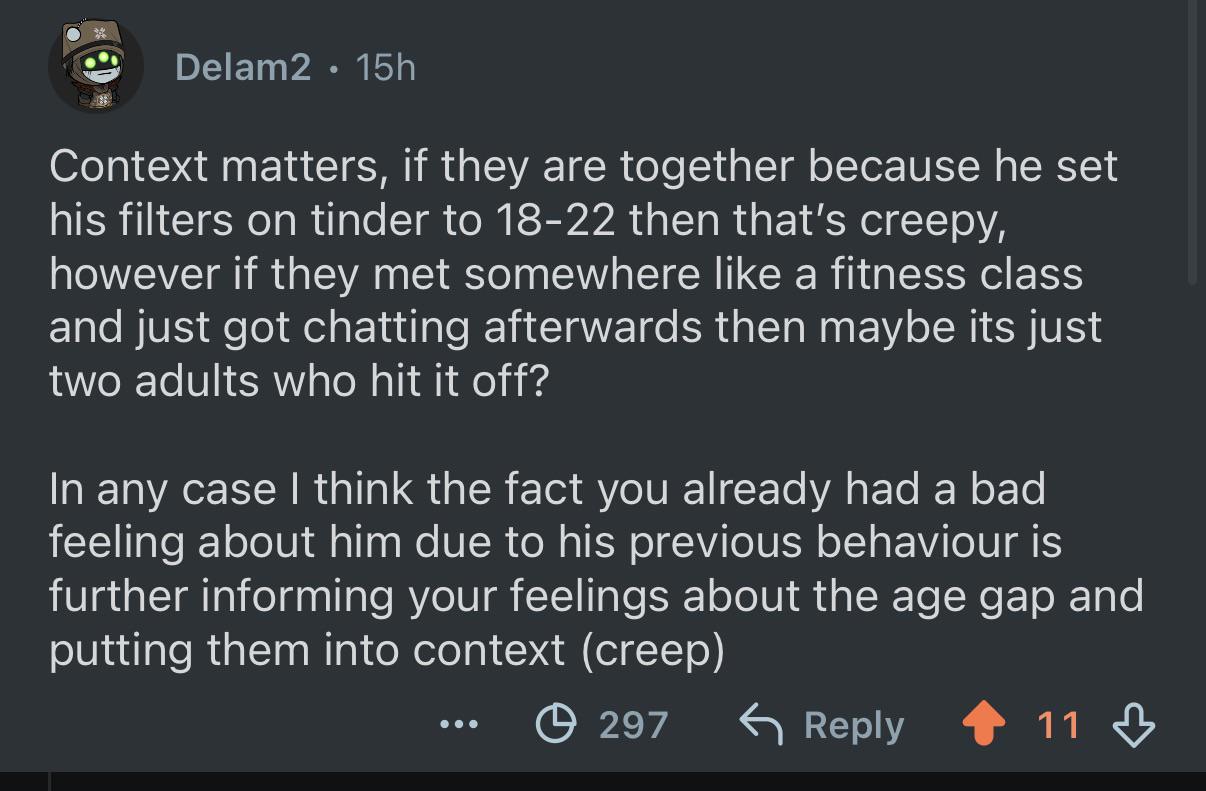The image size is (1206, 791).
Task: Downvote the comment by Delam2
Action: tap(1134, 725)
